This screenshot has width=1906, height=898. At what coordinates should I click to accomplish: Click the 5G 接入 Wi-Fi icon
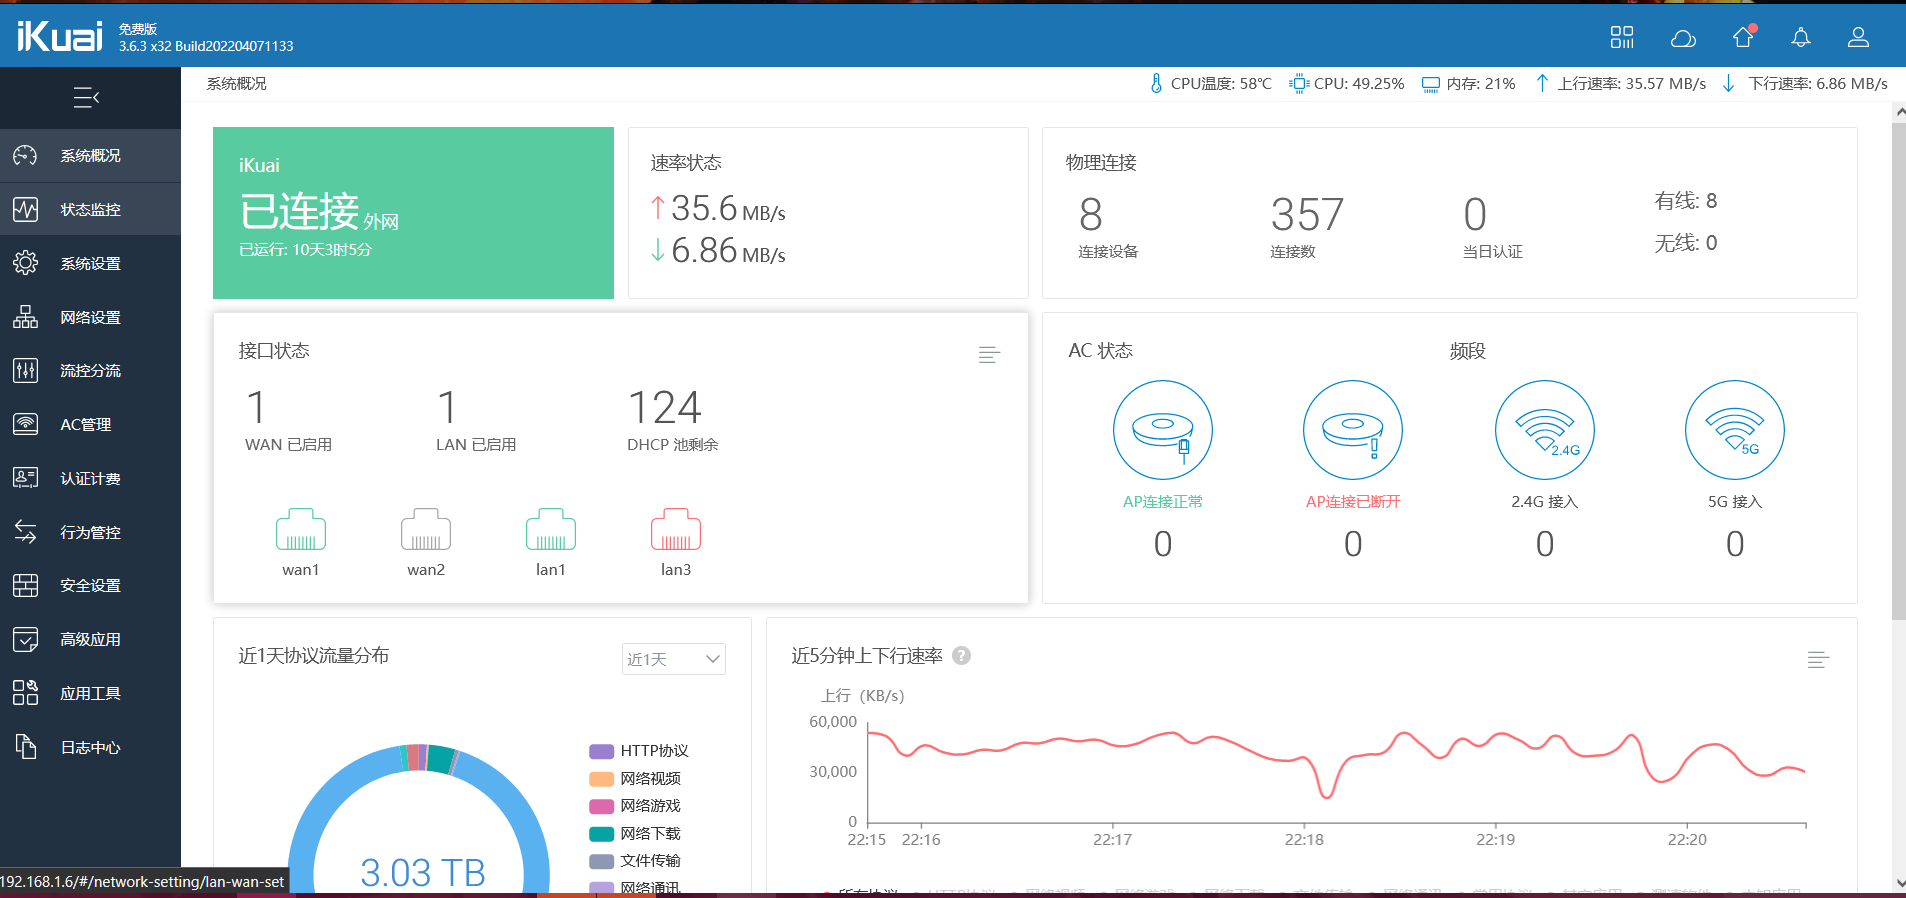(1735, 430)
